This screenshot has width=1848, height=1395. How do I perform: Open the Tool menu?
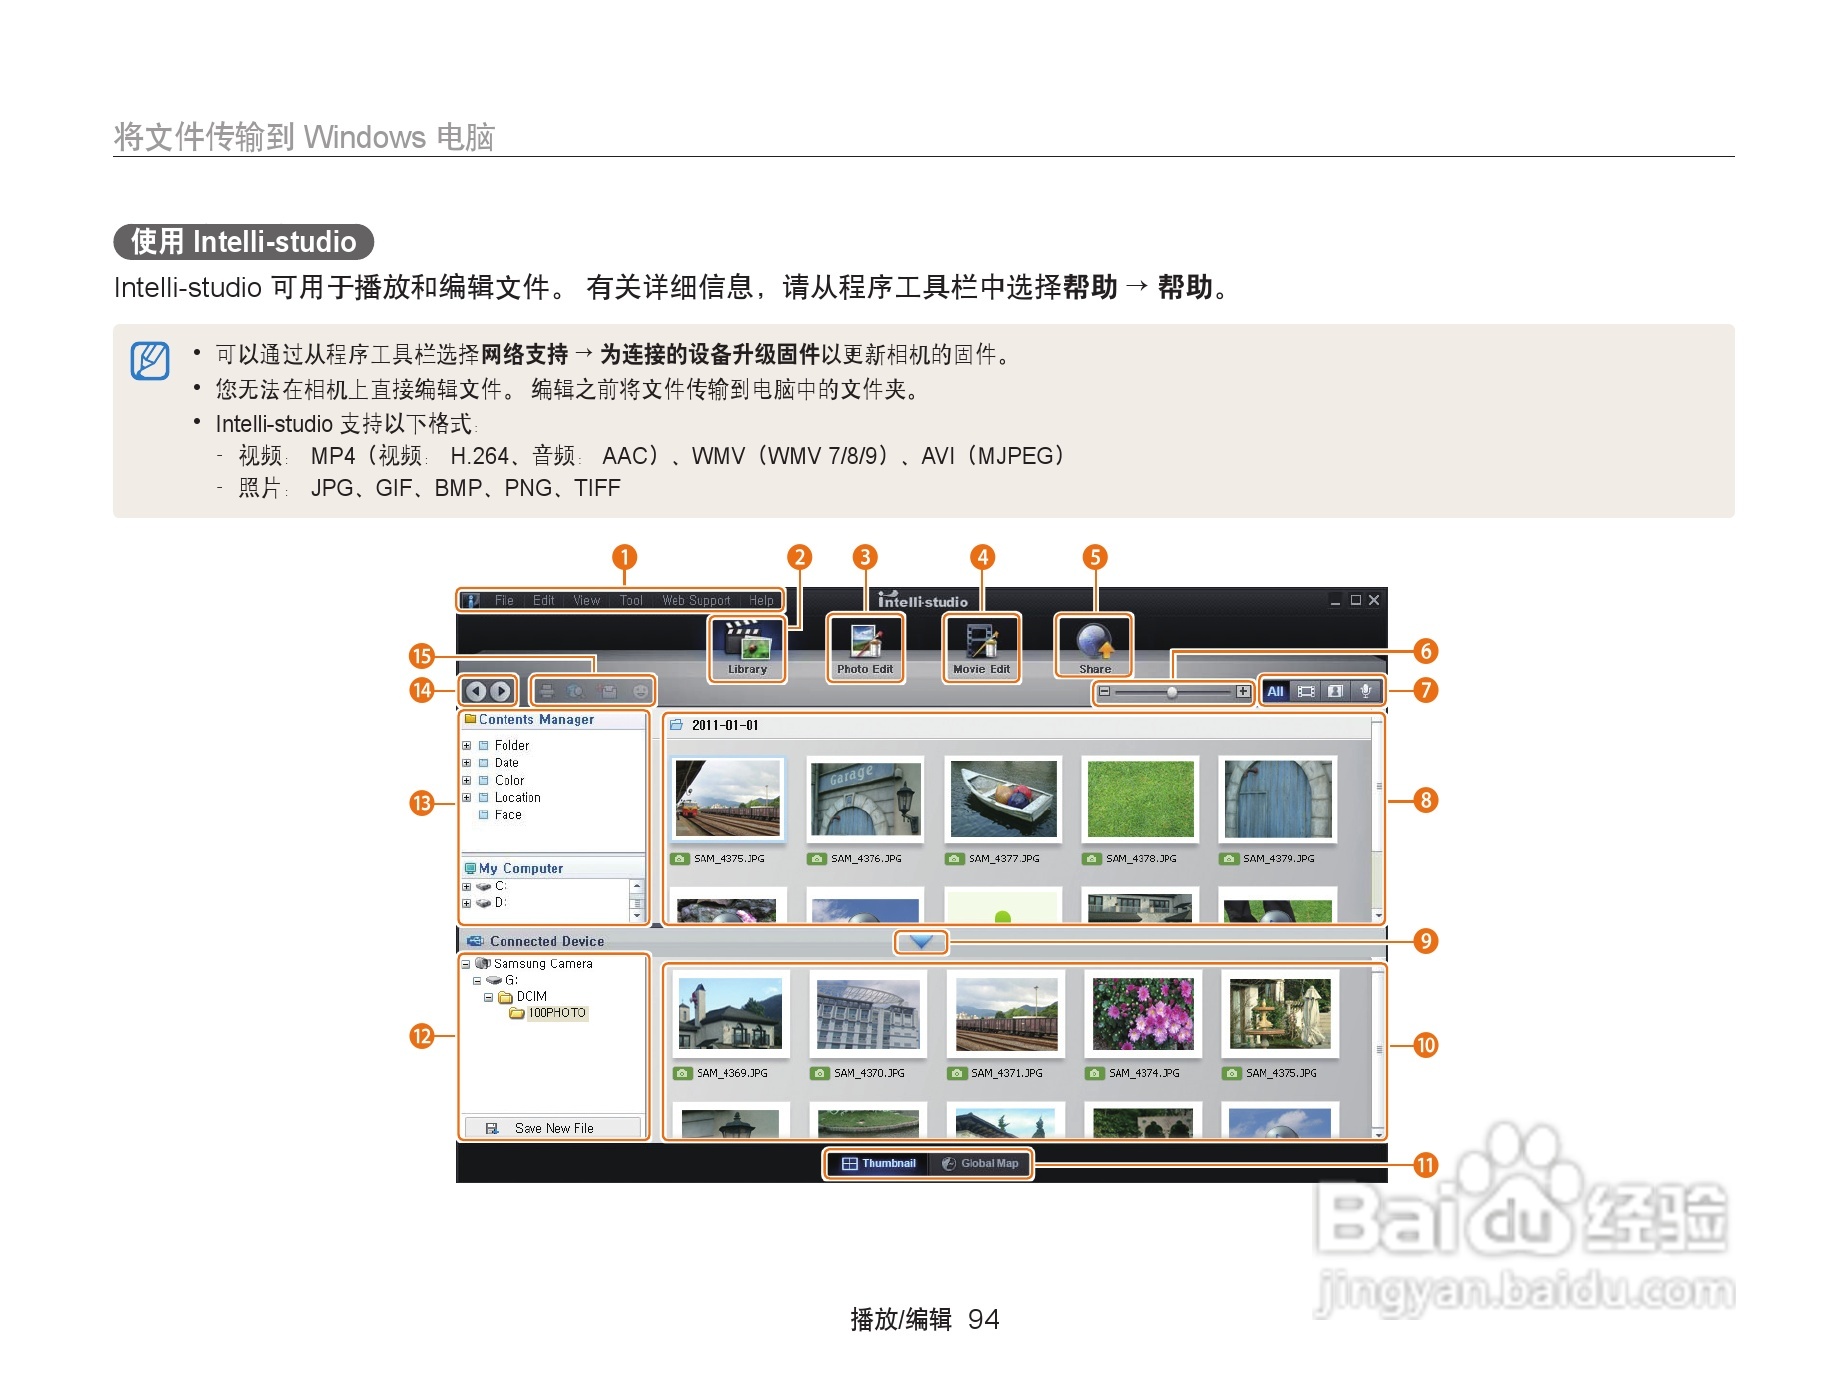pos(631,601)
